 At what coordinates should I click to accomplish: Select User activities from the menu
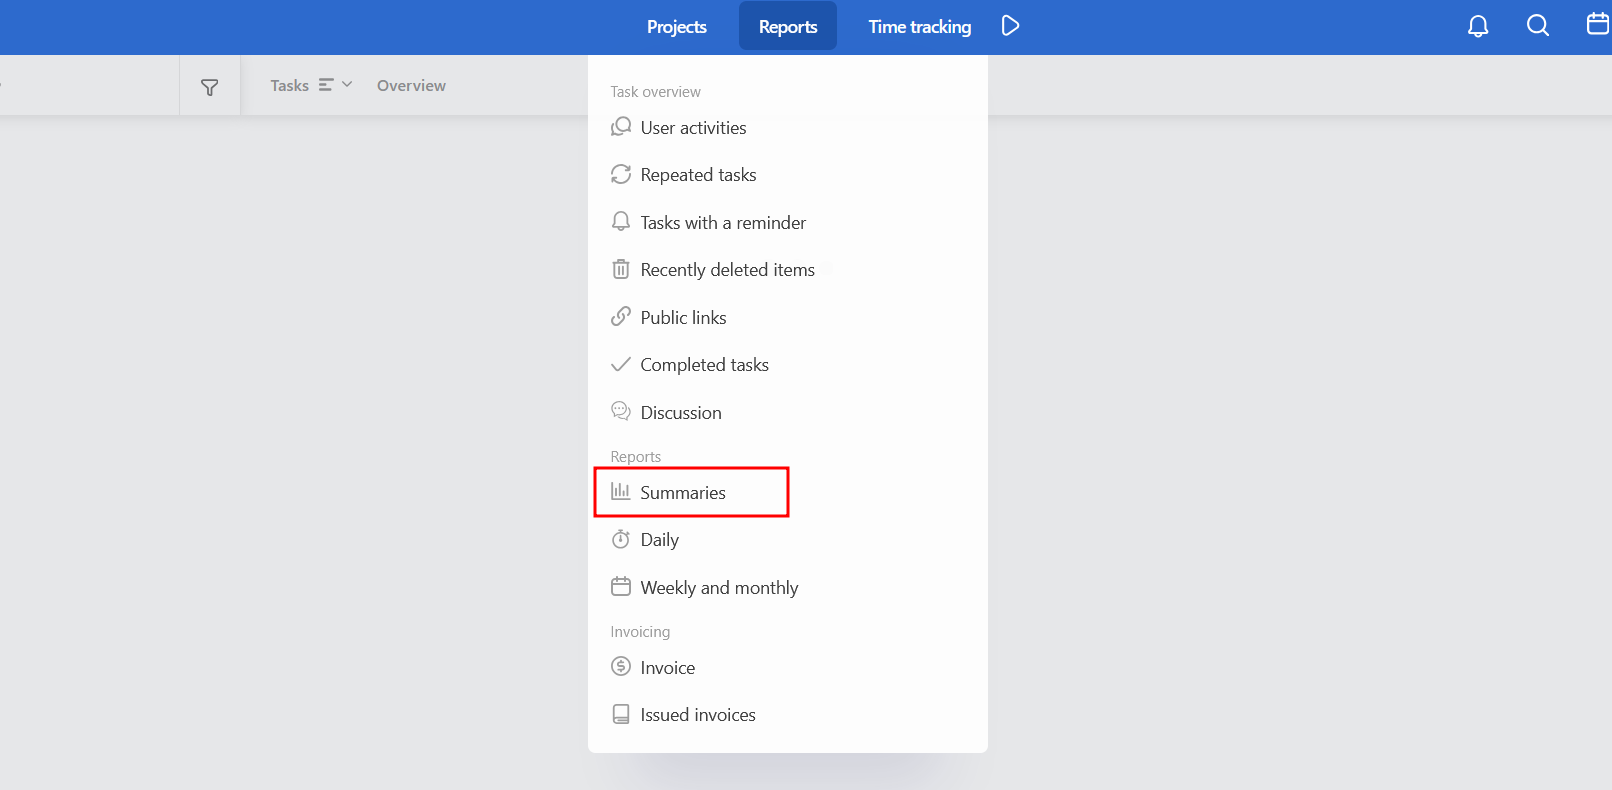693,128
